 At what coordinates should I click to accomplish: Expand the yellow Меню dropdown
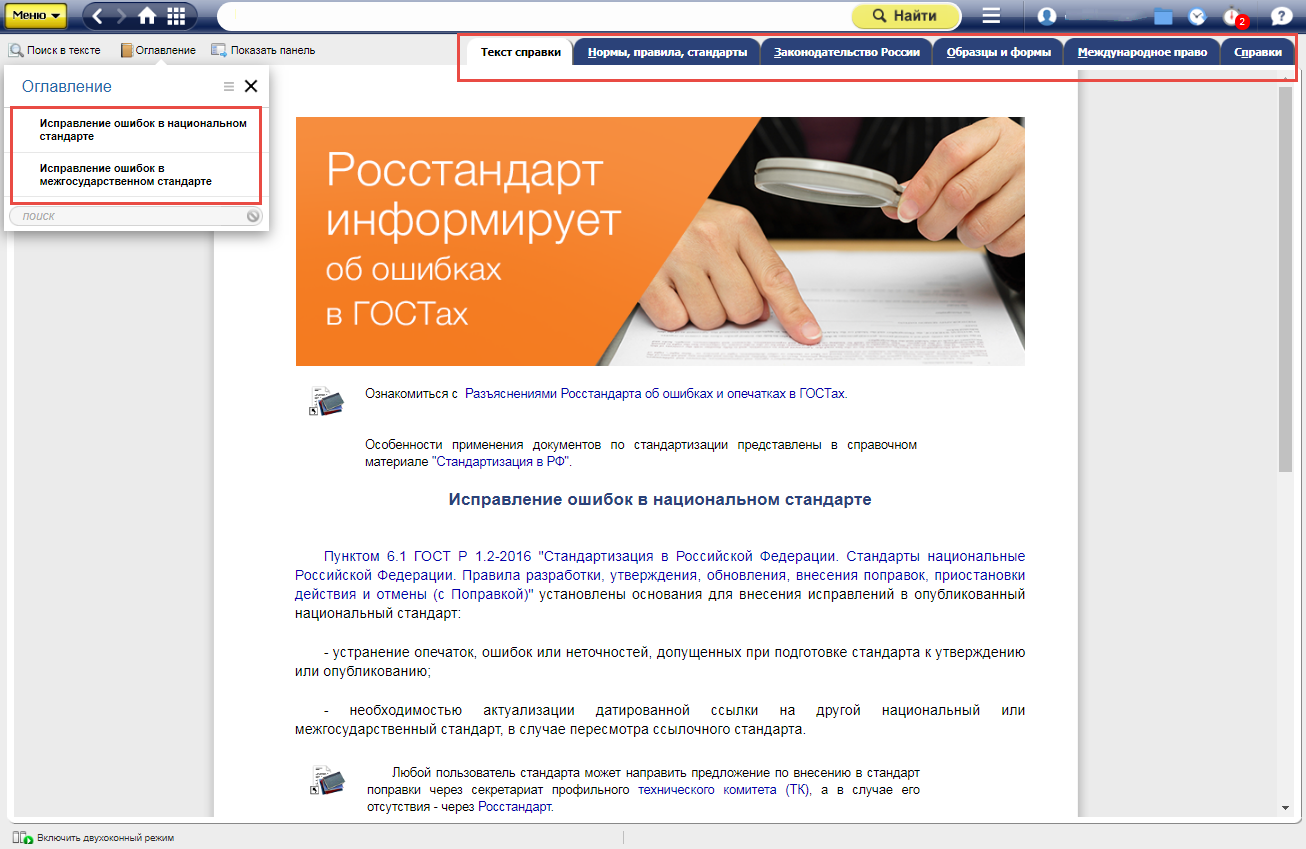click(x=36, y=16)
